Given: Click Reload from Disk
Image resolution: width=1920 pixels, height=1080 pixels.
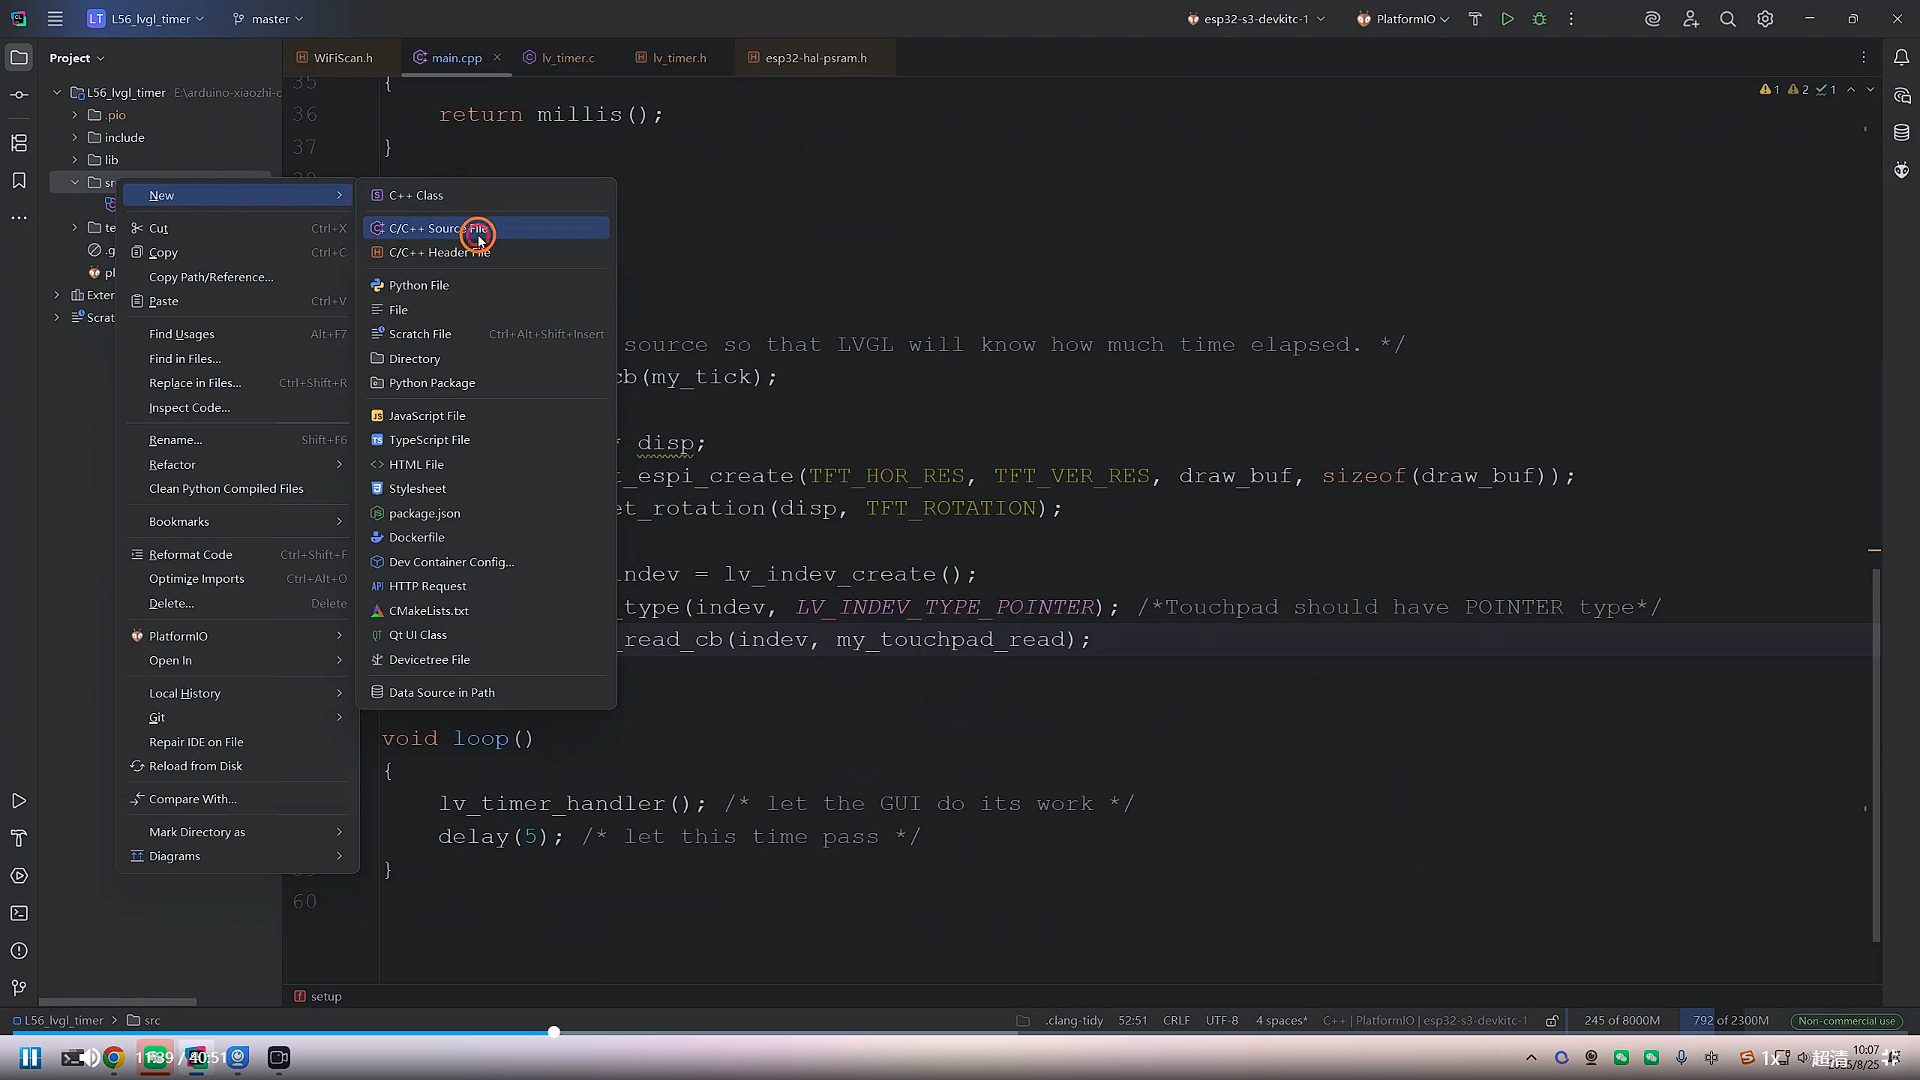Looking at the screenshot, I should tap(238, 767).
